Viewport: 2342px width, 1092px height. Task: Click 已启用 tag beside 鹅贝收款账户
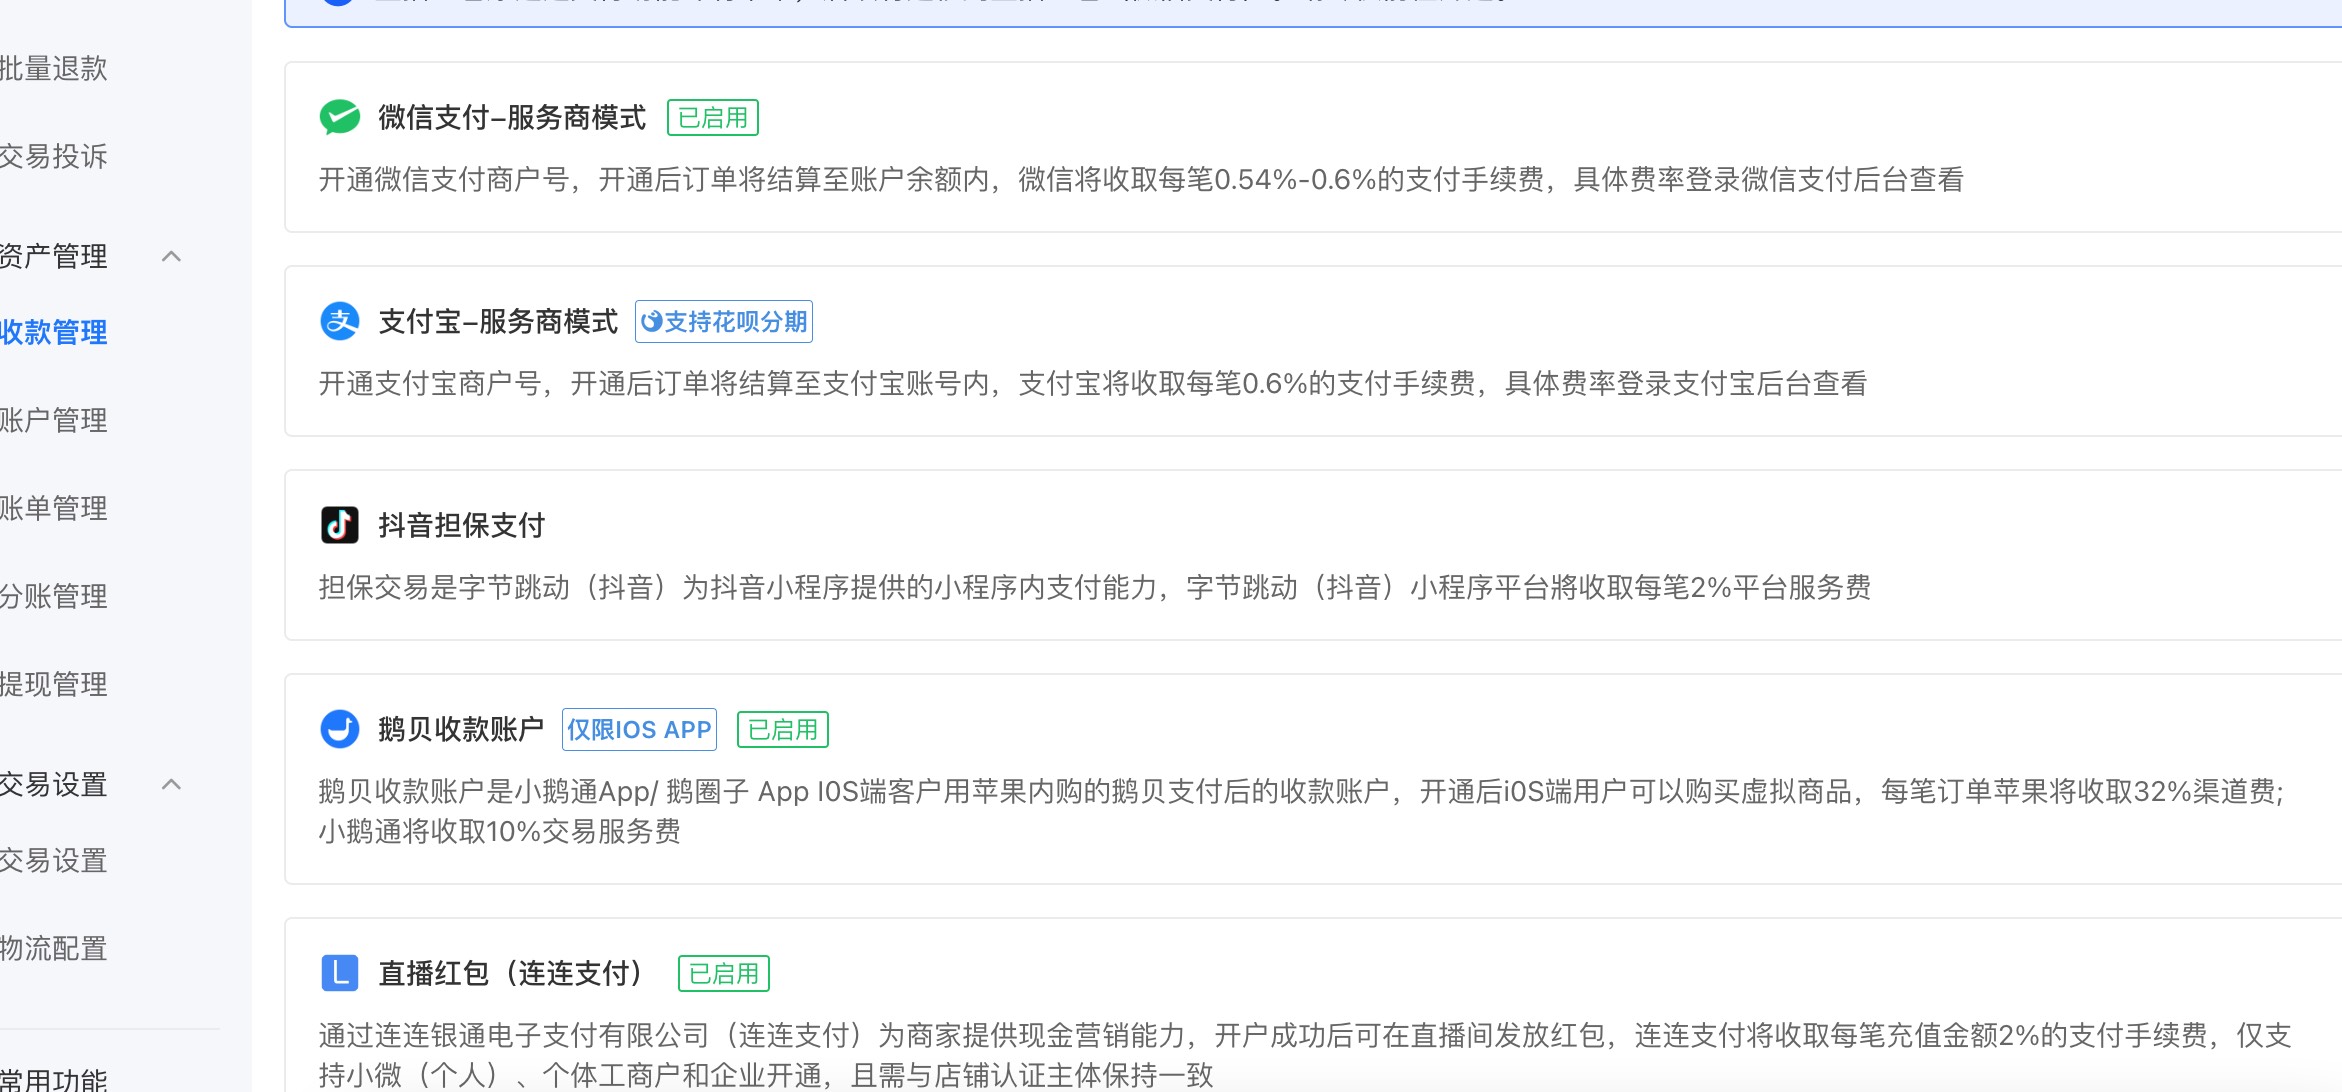coord(783,730)
